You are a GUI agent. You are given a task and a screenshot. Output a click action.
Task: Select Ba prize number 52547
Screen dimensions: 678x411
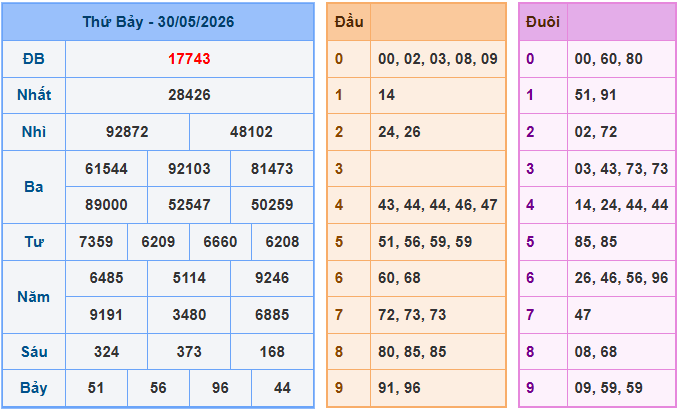point(189,205)
